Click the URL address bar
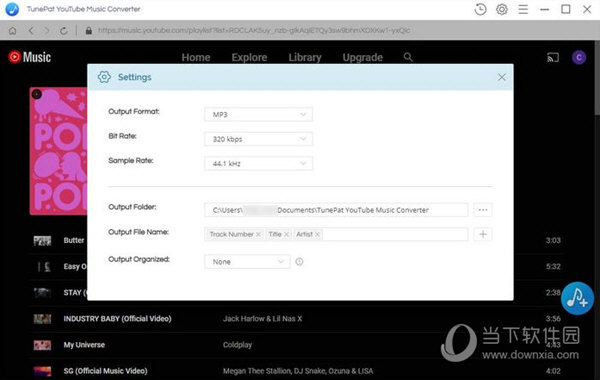Screen dimensions: 600x380 254,31
